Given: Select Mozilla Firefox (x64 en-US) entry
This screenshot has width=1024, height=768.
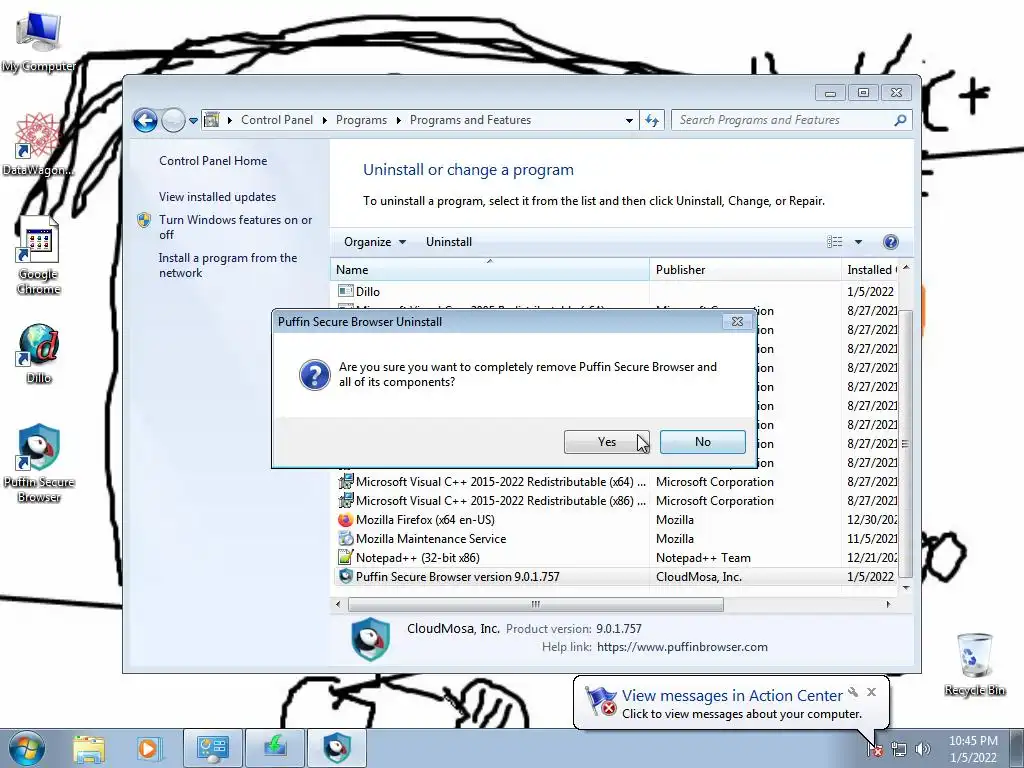Looking at the screenshot, I should pos(617,520).
